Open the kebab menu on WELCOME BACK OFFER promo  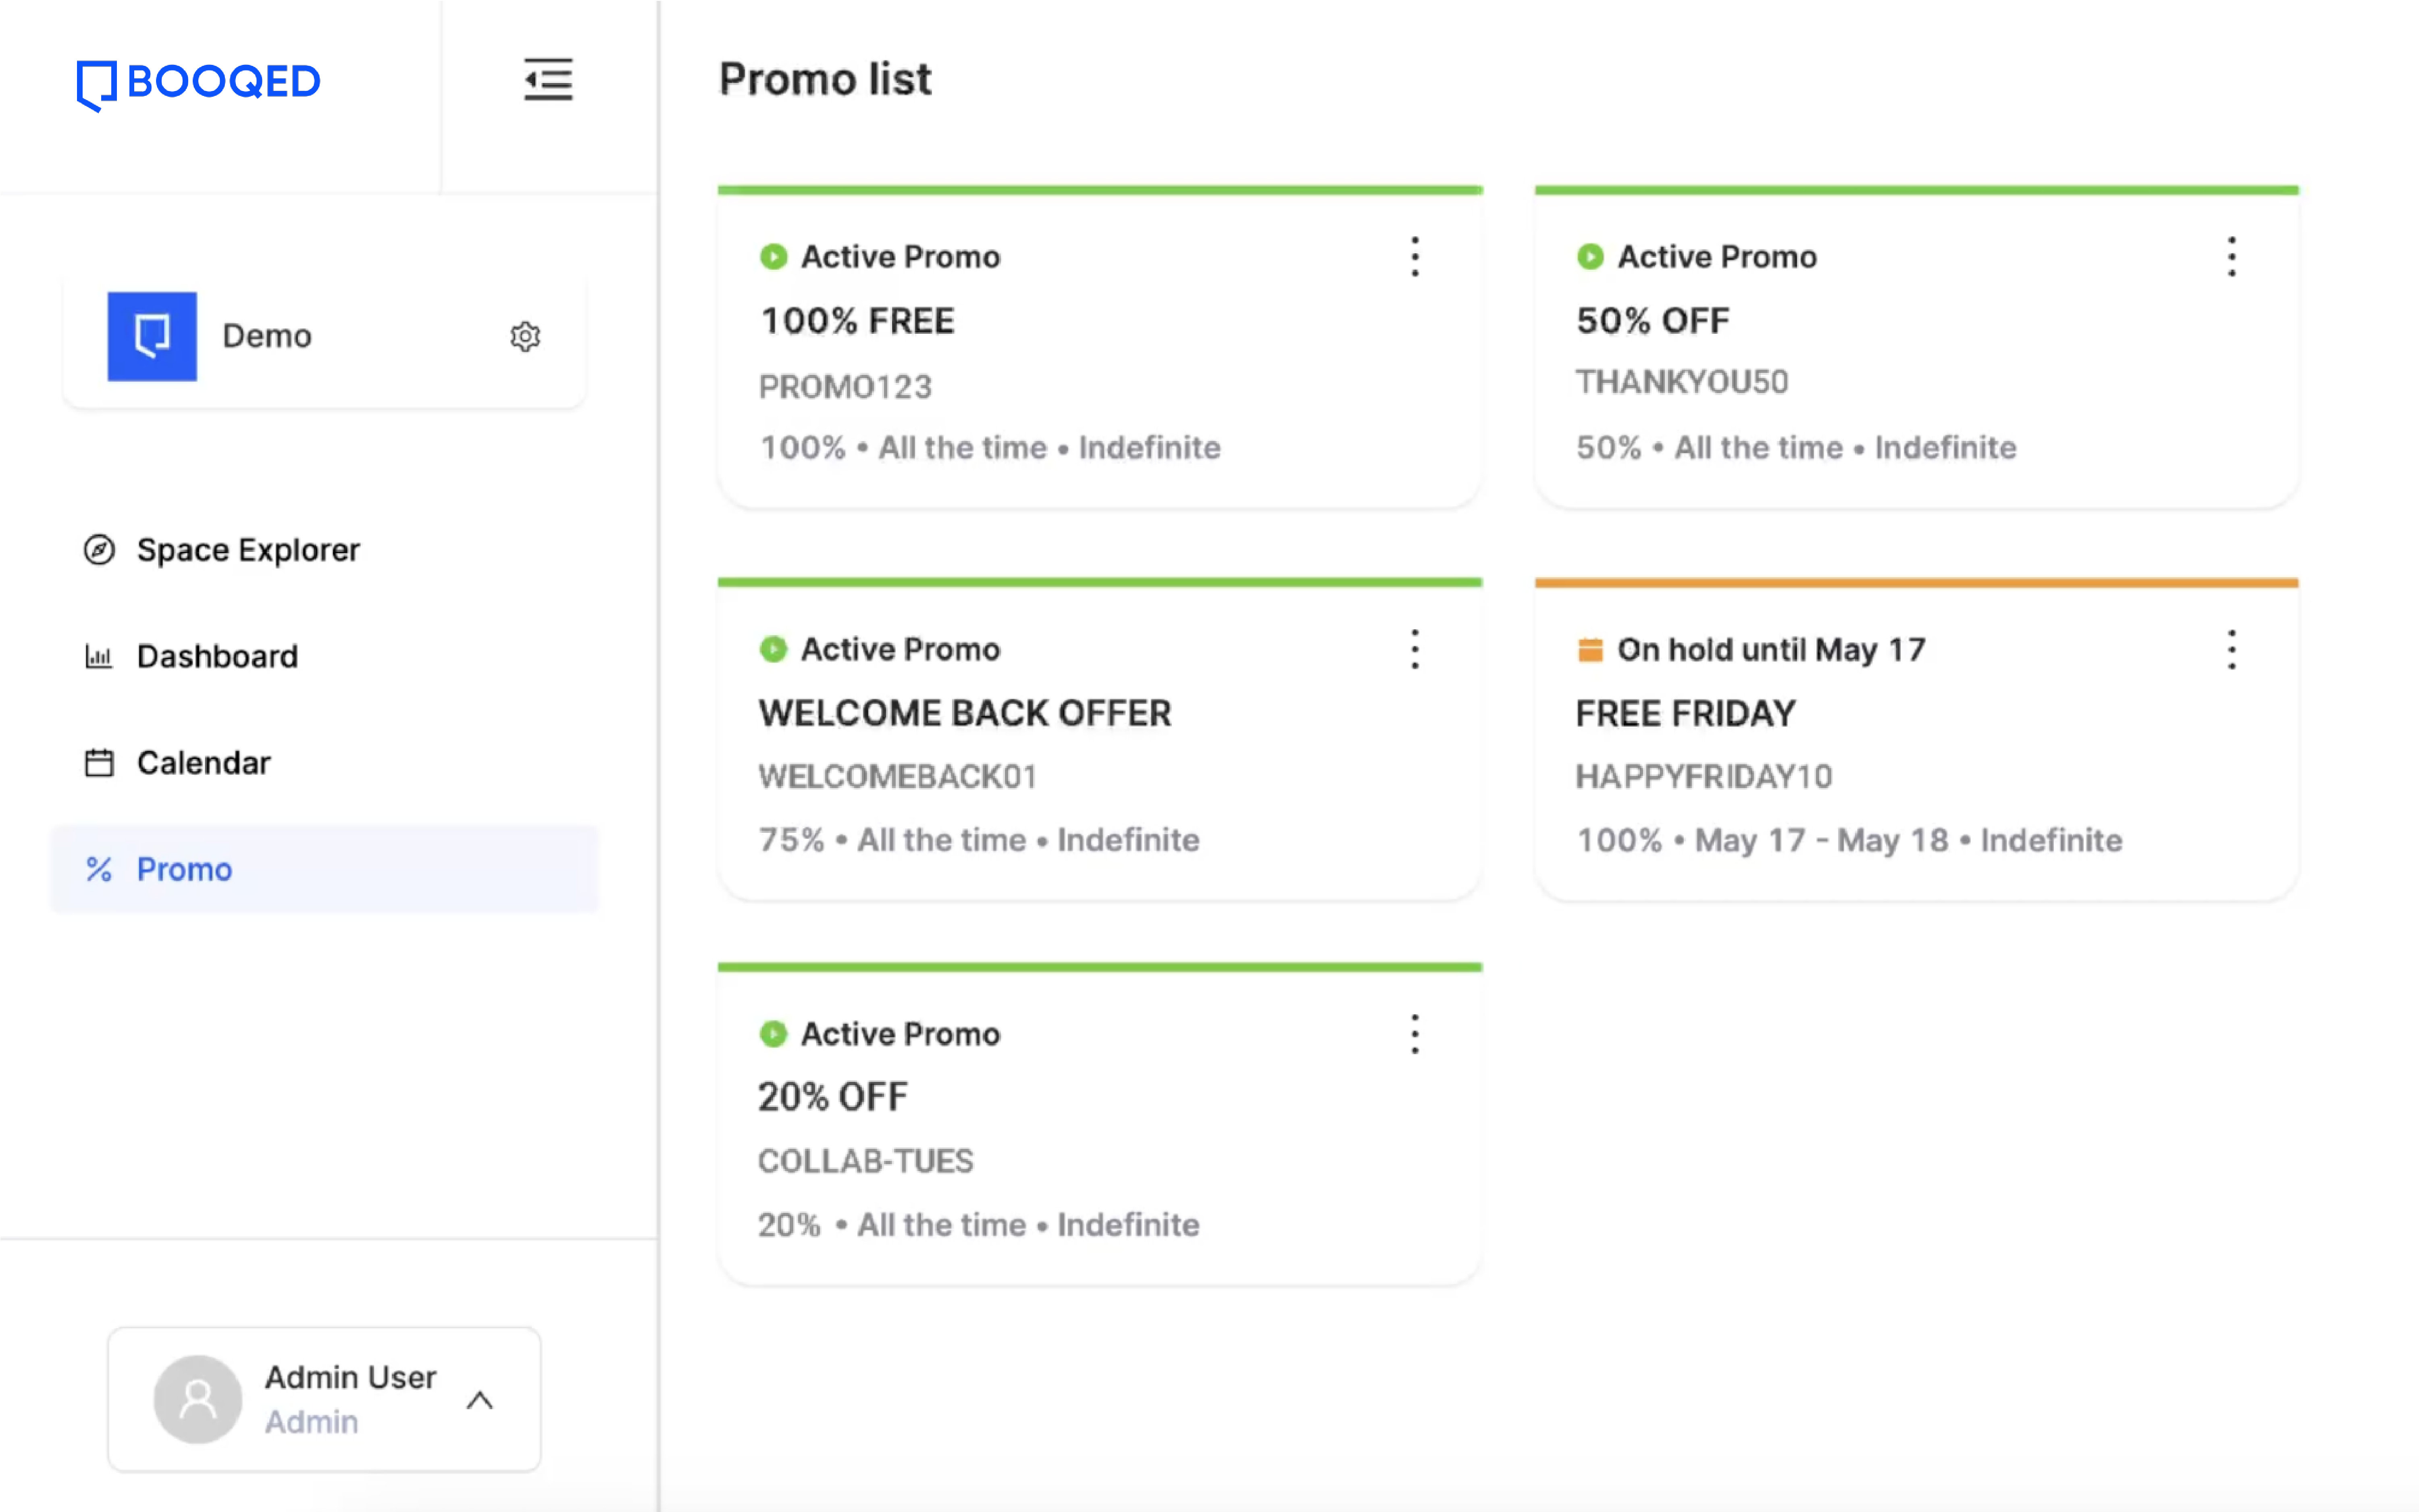coord(1415,649)
